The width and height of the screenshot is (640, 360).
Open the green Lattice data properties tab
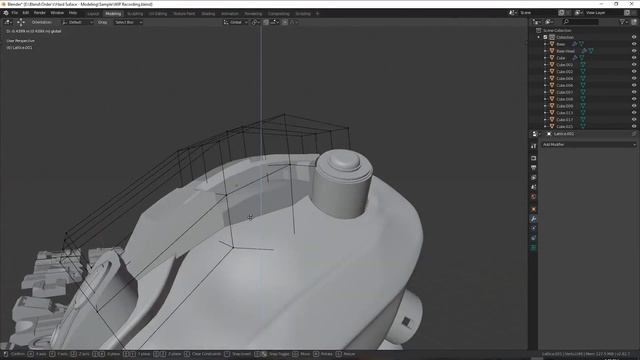533,248
